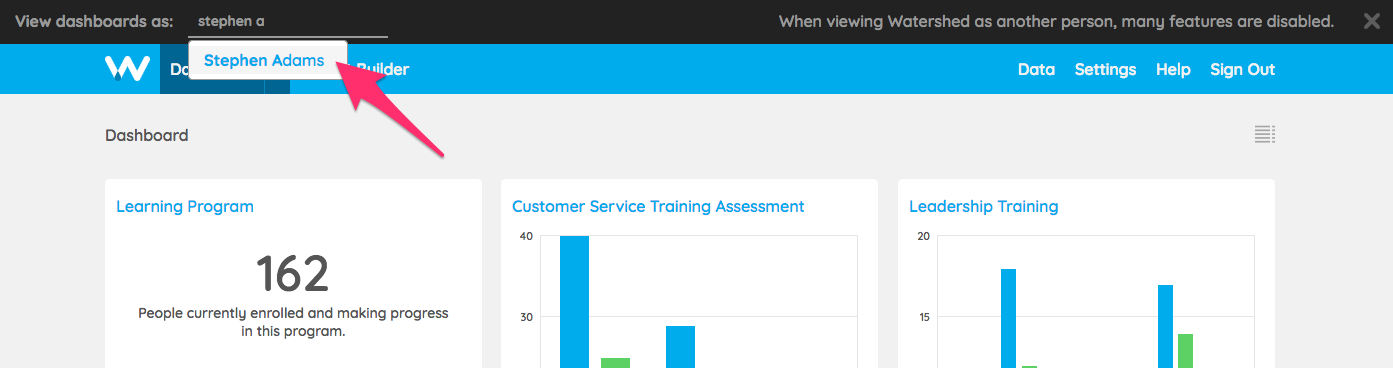Screen dimensions: 1393x368
Task: Click the 162 enrolled people count
Action: click(292, 273)
